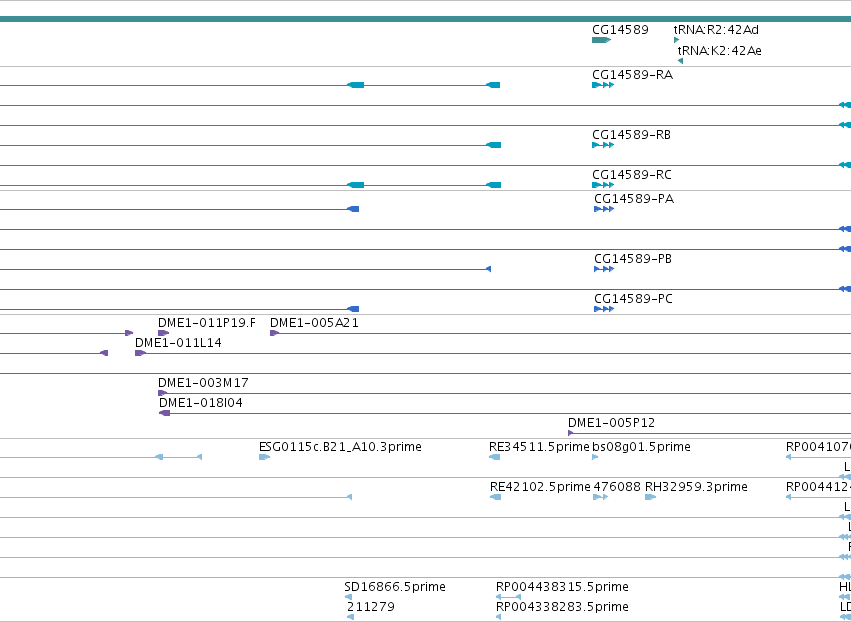Open the CG14589-PC protein label
Viewport: 851px width, 622px height.
coord(633,299)
